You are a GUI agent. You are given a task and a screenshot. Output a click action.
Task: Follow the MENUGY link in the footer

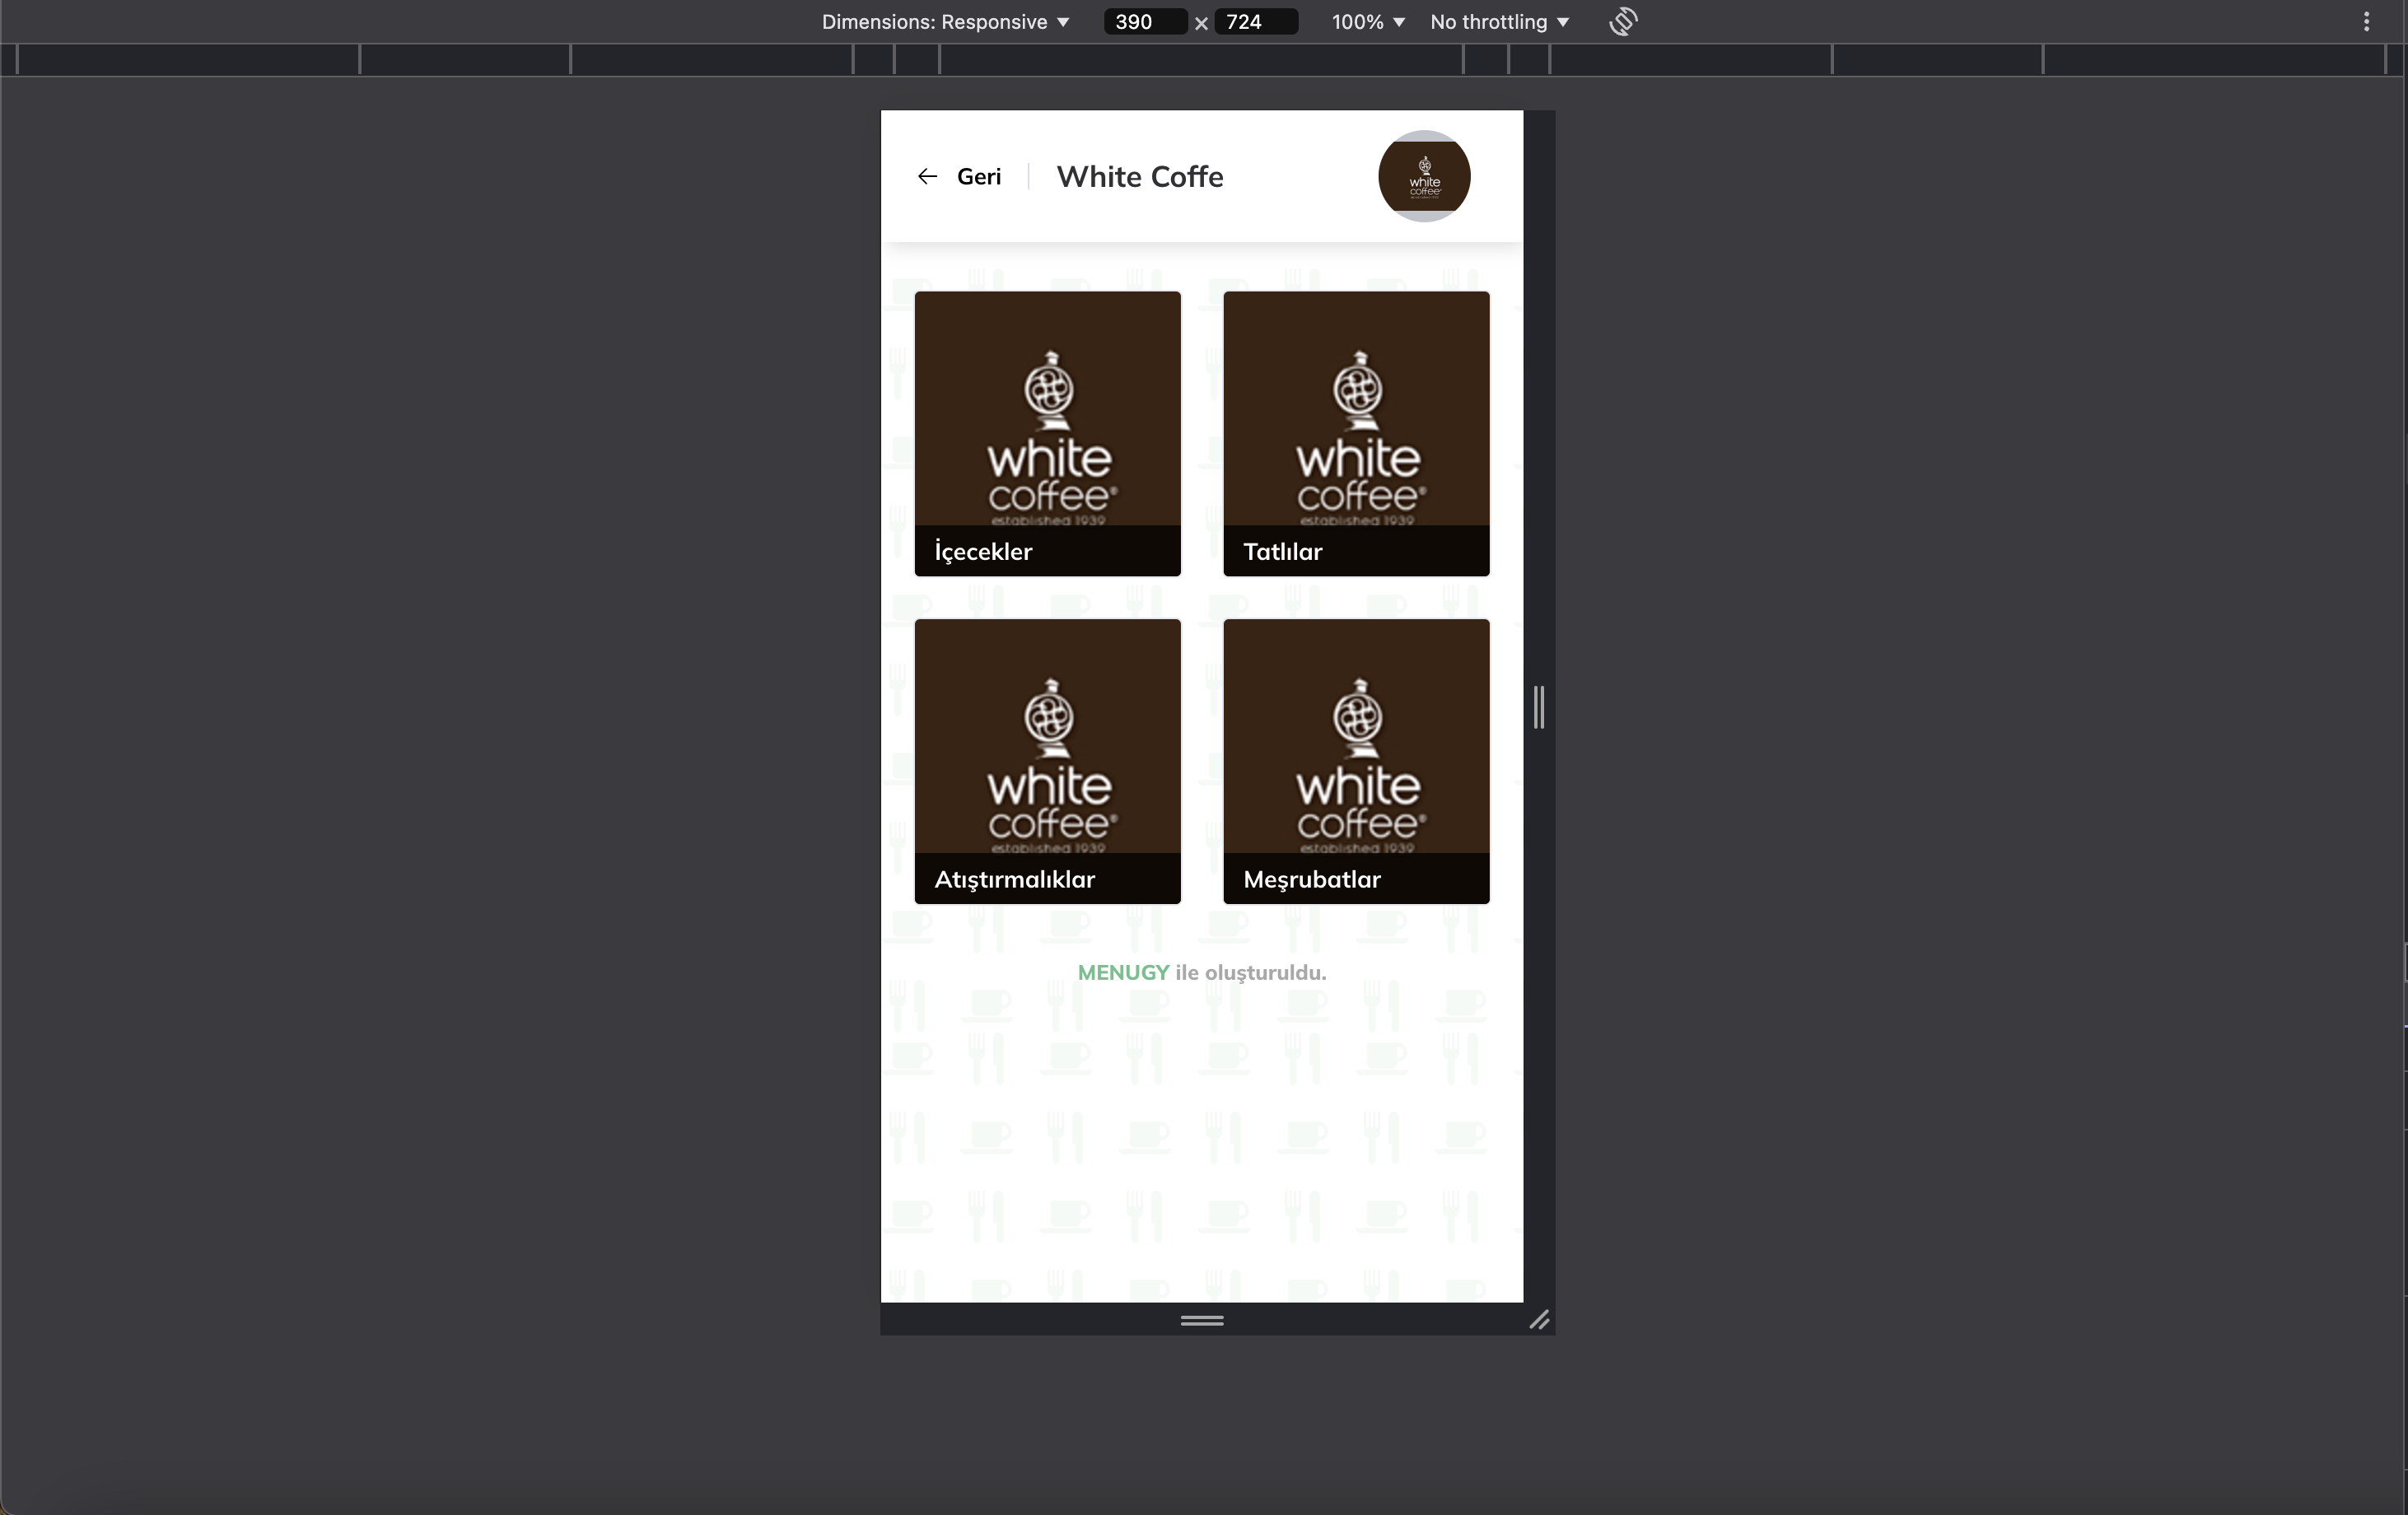1123,972
